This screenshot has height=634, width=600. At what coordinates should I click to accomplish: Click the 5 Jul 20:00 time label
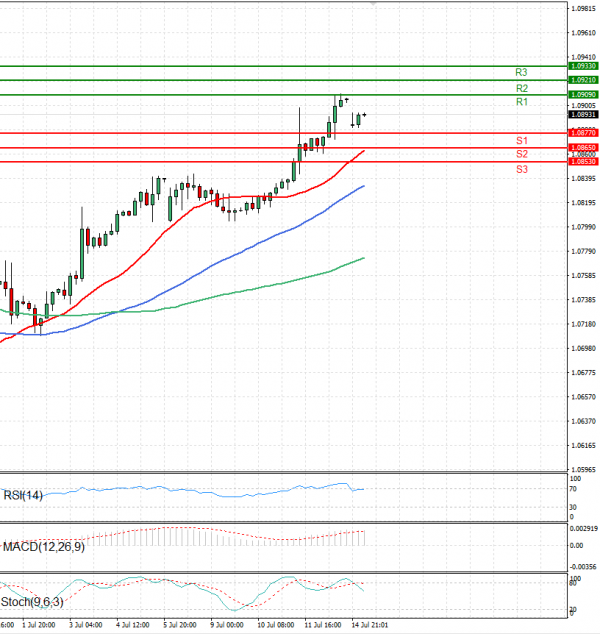180,625
